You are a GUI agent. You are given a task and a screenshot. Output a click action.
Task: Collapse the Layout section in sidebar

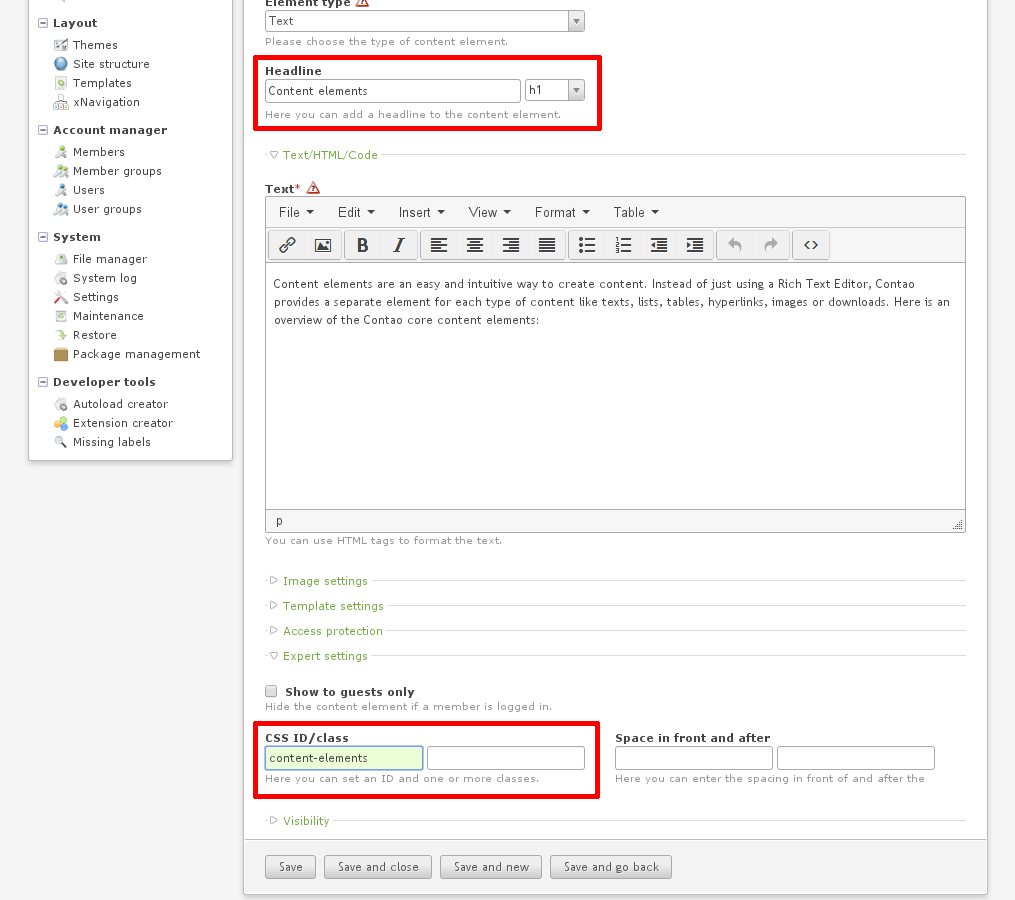point(44,23)
